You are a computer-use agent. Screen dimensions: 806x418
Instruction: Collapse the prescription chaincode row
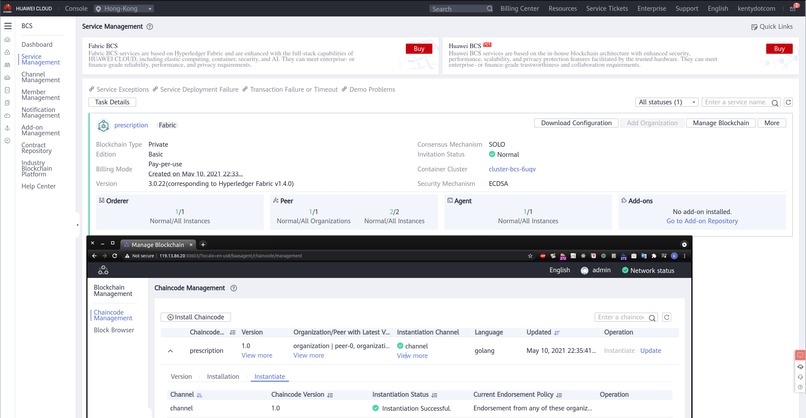[171, 351]
